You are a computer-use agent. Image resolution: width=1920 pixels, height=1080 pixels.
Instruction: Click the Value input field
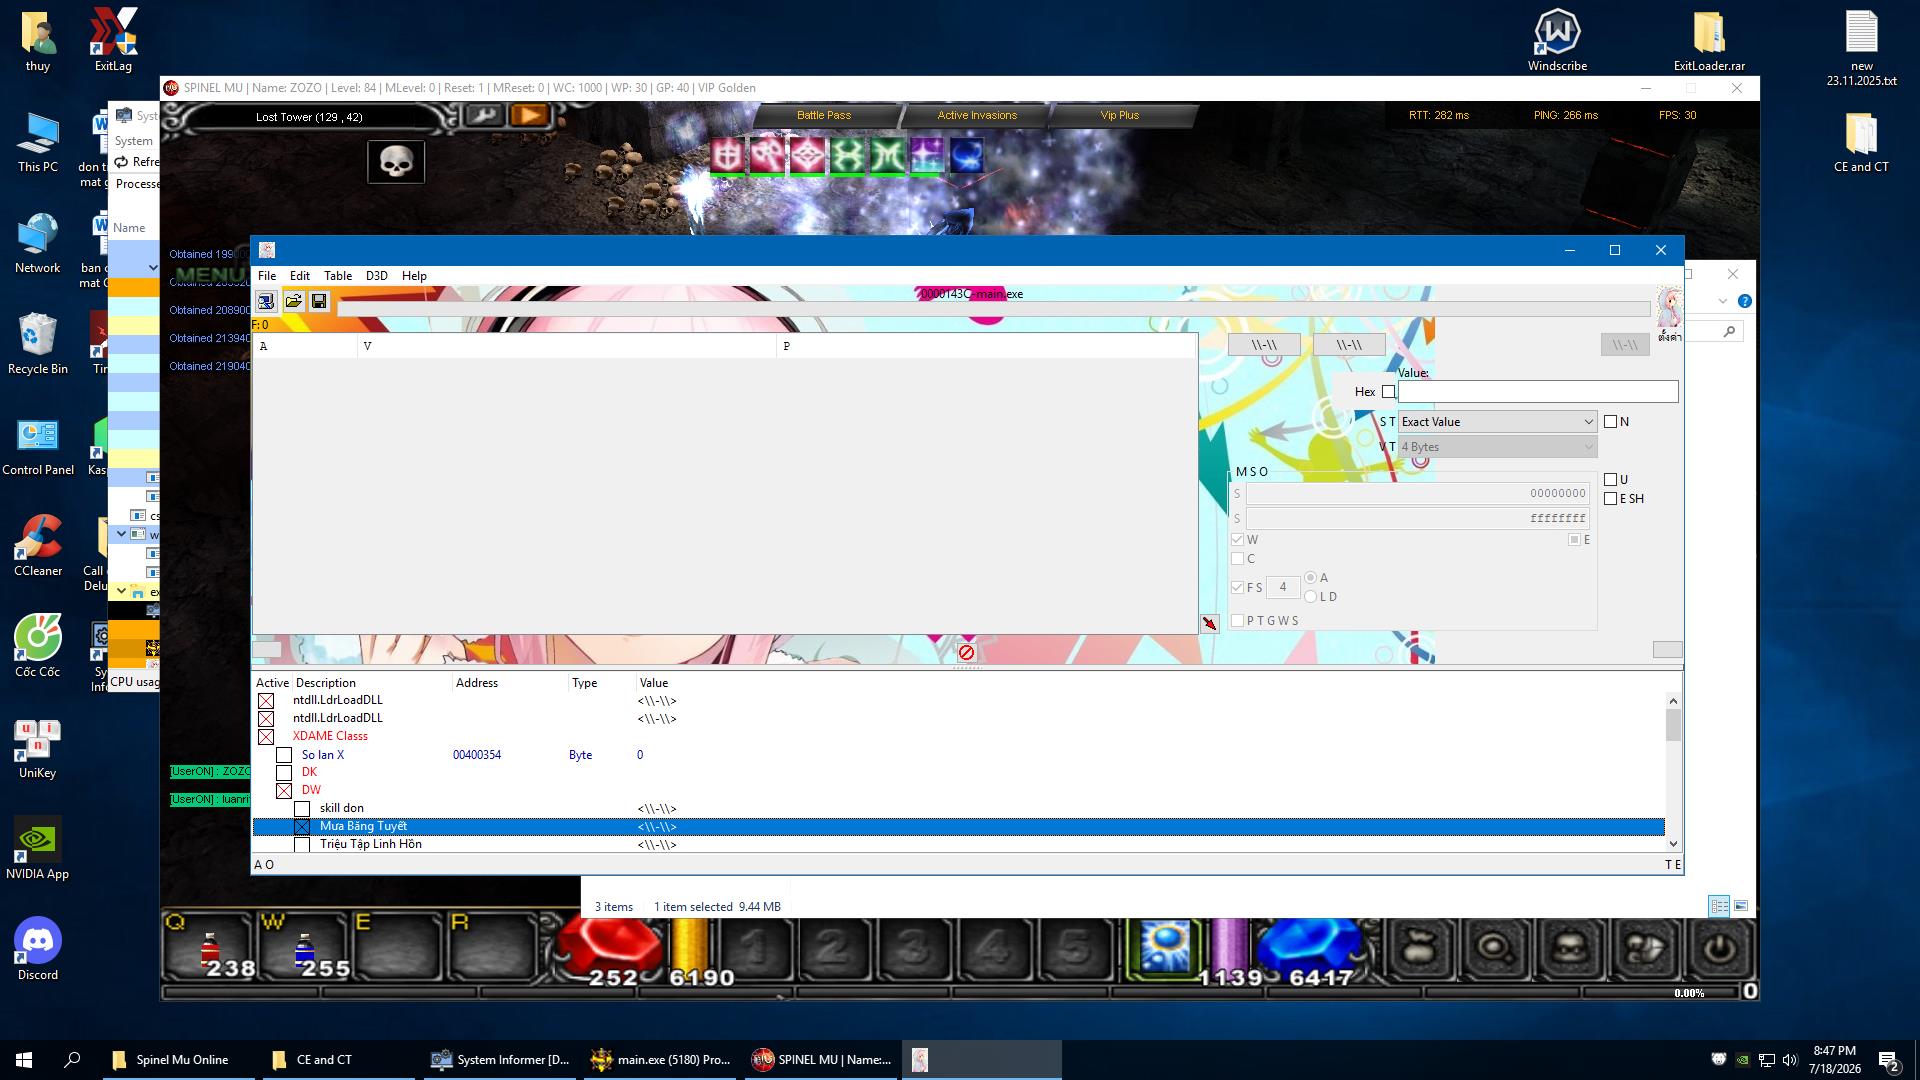pos(1538,392)
